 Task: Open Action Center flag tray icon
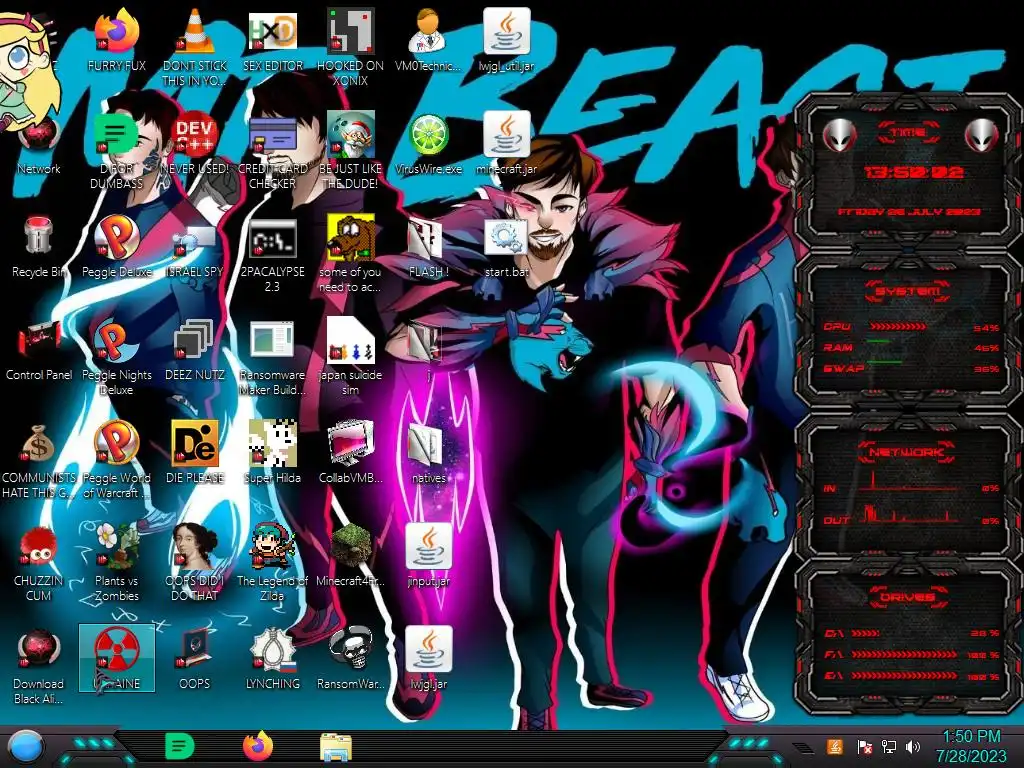[865, 746]
